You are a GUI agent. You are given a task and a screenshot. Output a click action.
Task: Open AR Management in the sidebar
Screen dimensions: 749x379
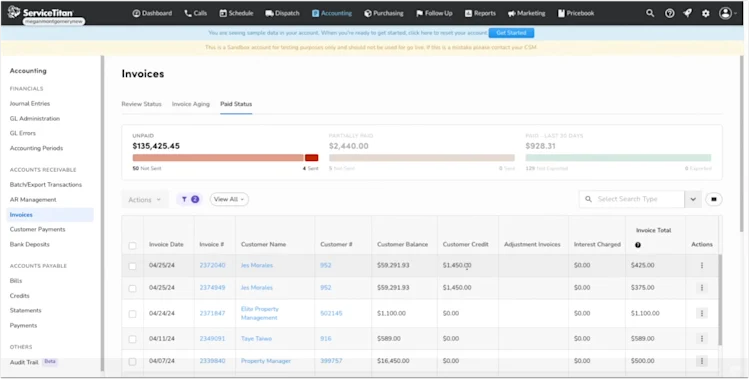click(x=33, y=200)
